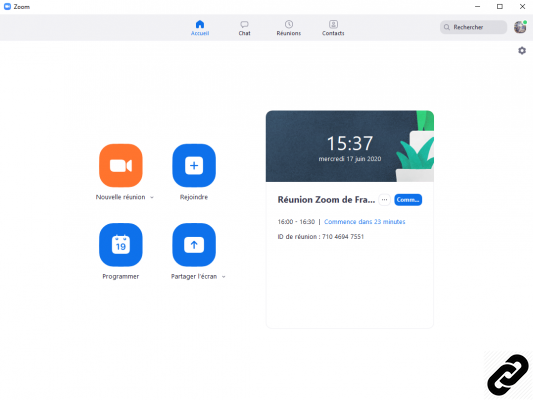Focus the Rechercher search field

[x=473, y=27]
